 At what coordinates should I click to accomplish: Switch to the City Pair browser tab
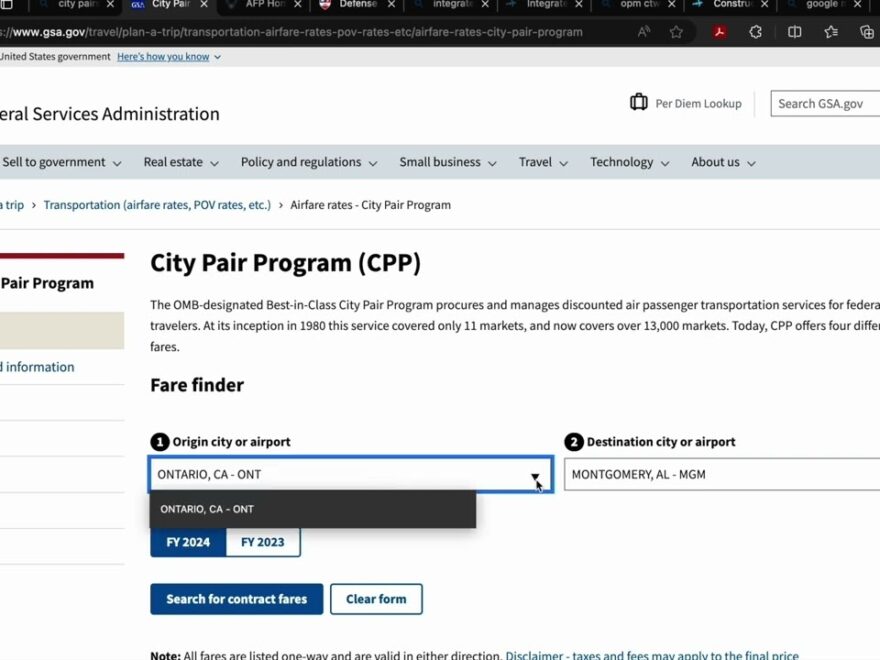coord(165,7)
